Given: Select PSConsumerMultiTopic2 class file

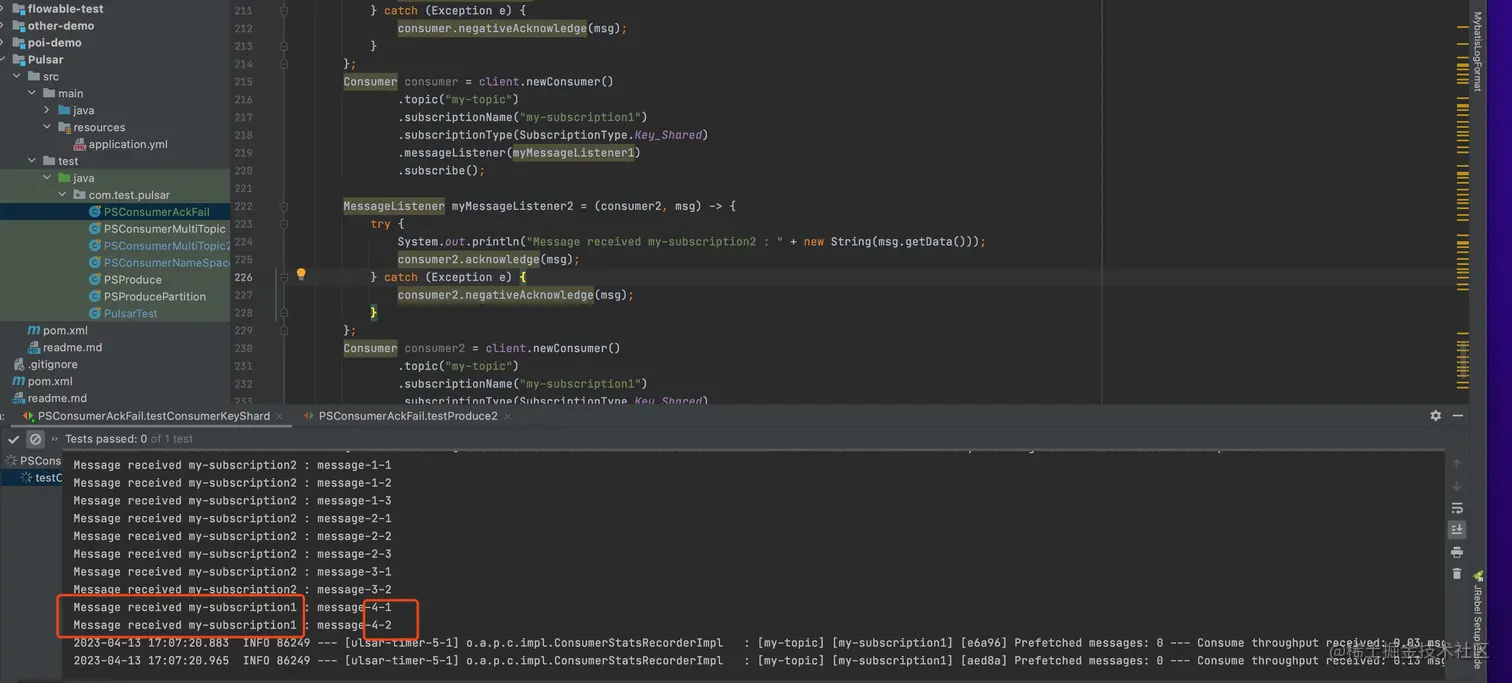Looking at the screenshot, I should click(x=159, y=246).
